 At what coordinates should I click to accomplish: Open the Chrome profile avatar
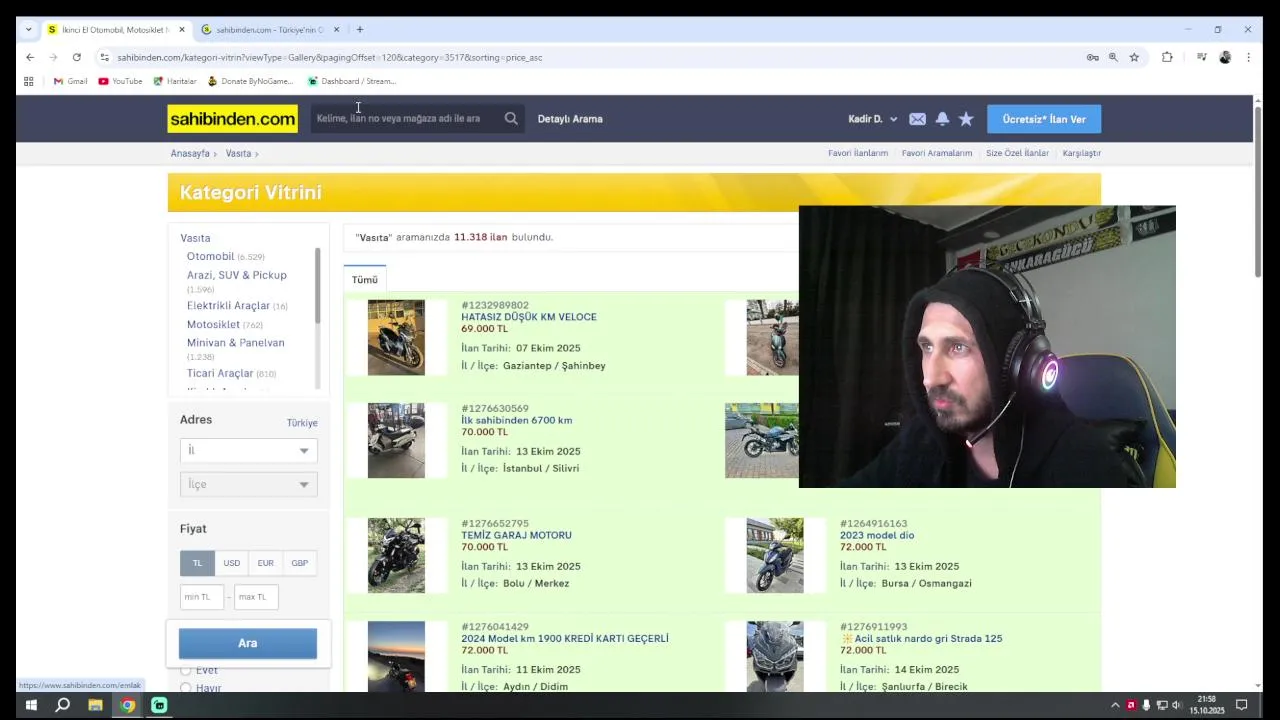(x=1225, y=57)
